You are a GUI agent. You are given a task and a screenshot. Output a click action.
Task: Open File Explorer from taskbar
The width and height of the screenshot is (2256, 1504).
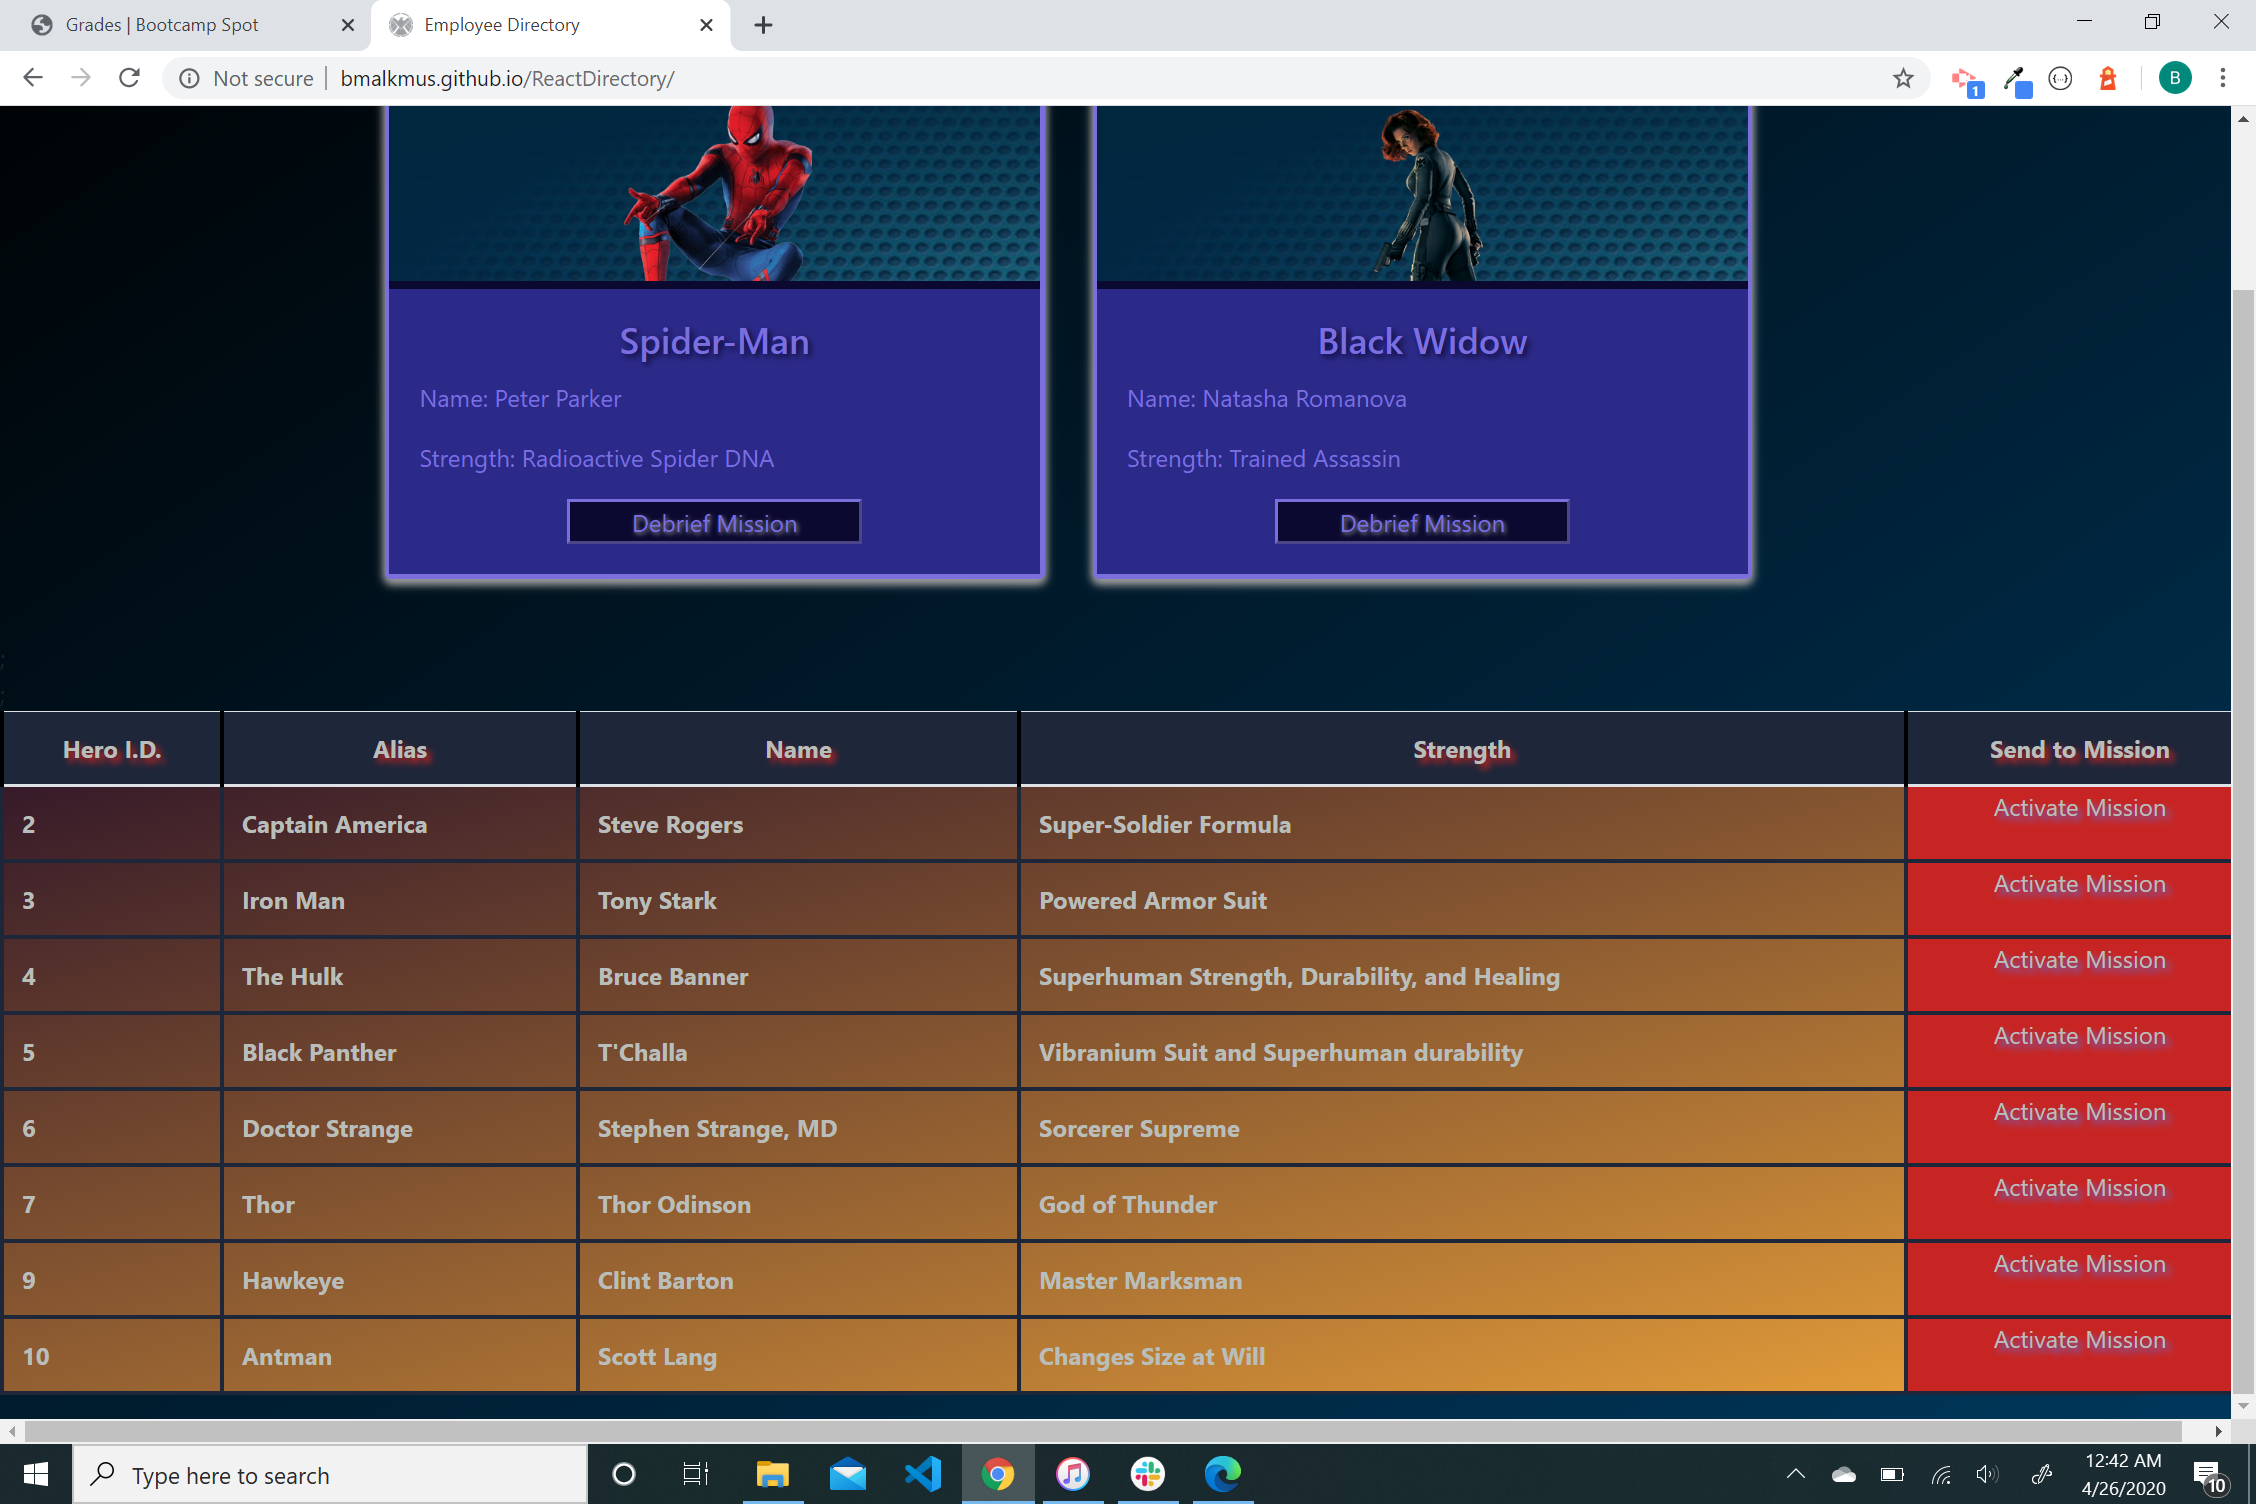[772, 1474]
